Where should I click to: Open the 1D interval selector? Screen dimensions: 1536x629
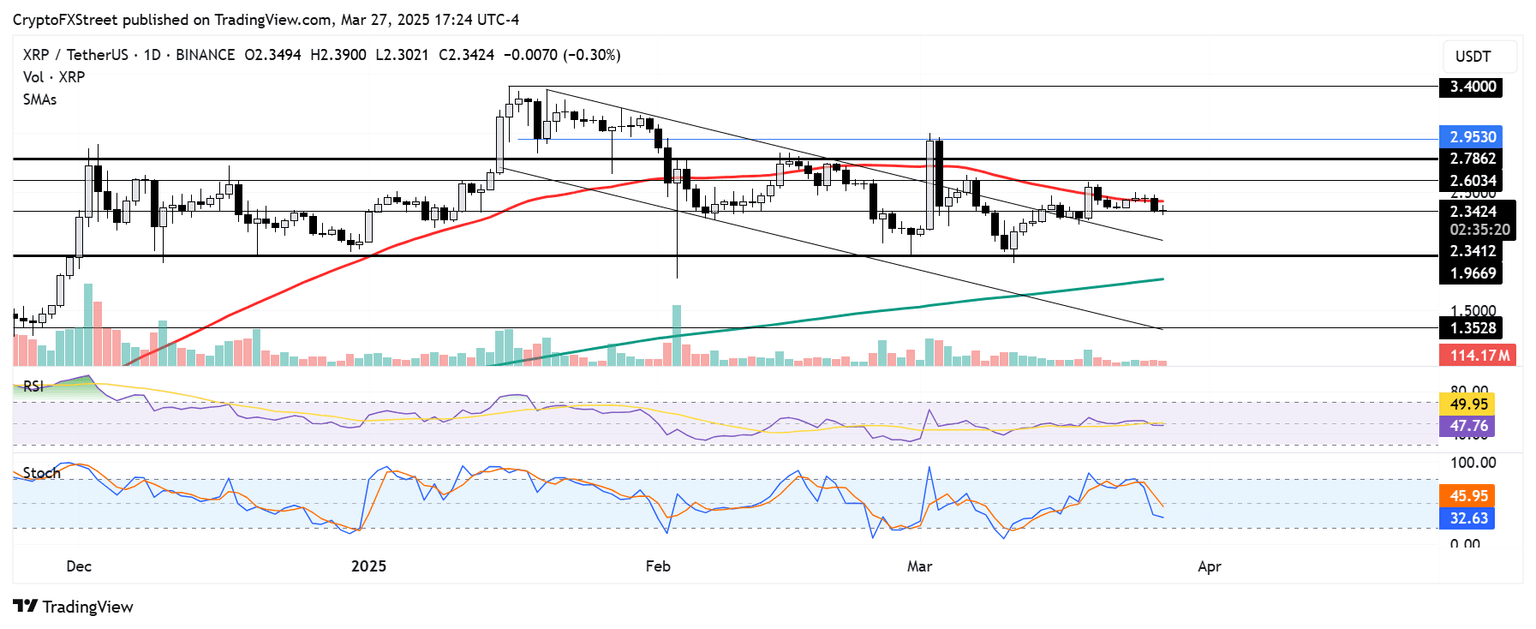[x=151, y=55]
